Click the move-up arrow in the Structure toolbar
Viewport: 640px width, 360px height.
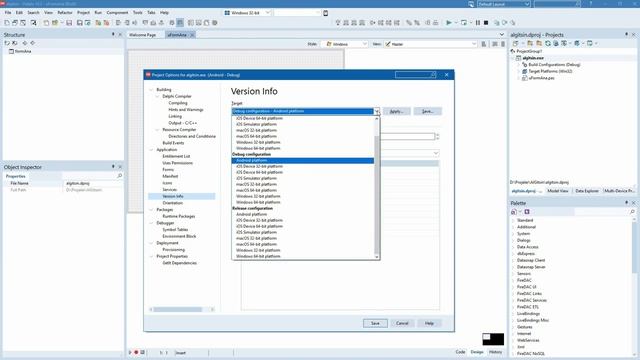[25, 43]
